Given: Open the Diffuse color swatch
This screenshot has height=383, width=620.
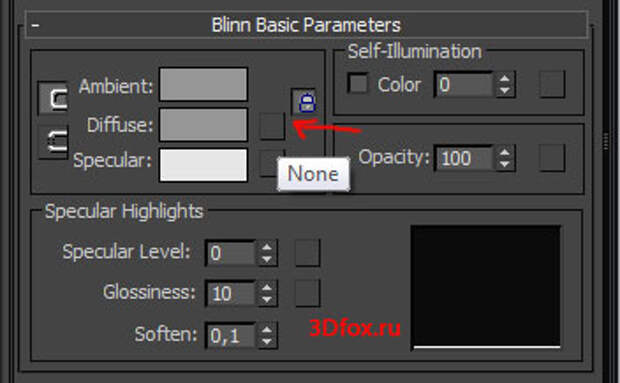Looking at the screenshot, I should [204, 125].
